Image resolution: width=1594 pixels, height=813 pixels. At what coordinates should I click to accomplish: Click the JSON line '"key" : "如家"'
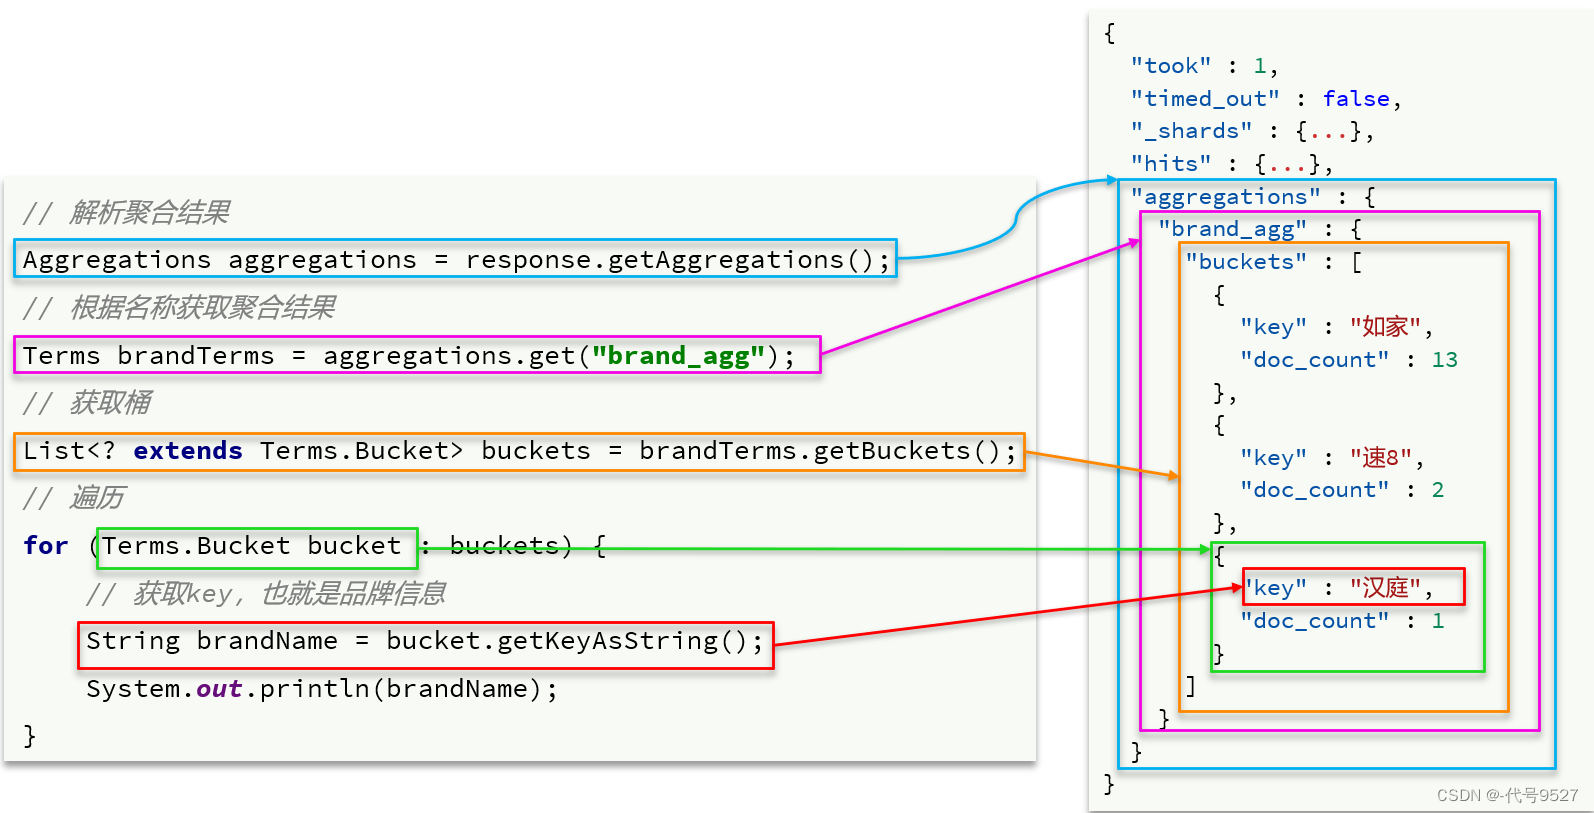click(1336, 327)
